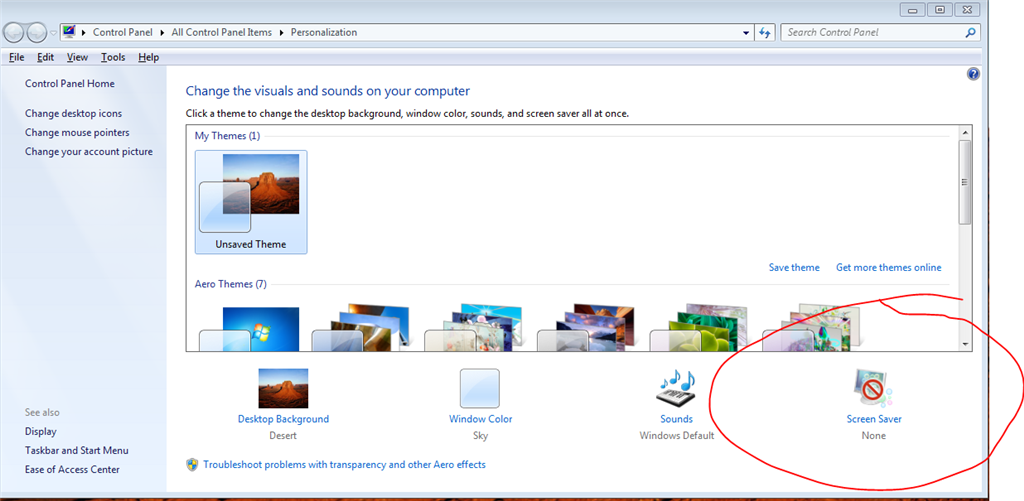This screenshot has width=1024, height=501.
Task: Expand the arrow before Control Panel breadcrumb
Action: coord(84,32)
